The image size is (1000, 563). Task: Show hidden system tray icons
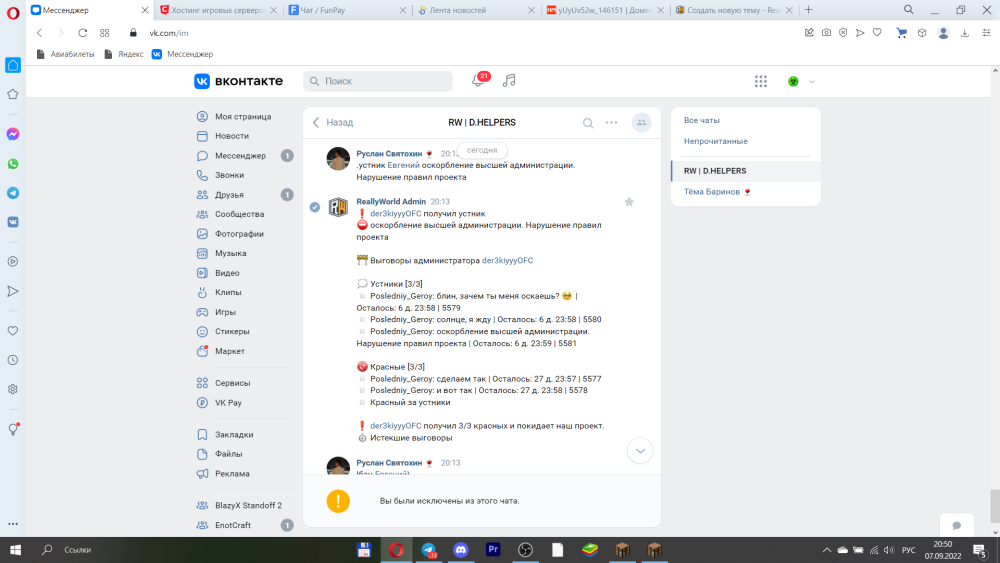(827, 550)
